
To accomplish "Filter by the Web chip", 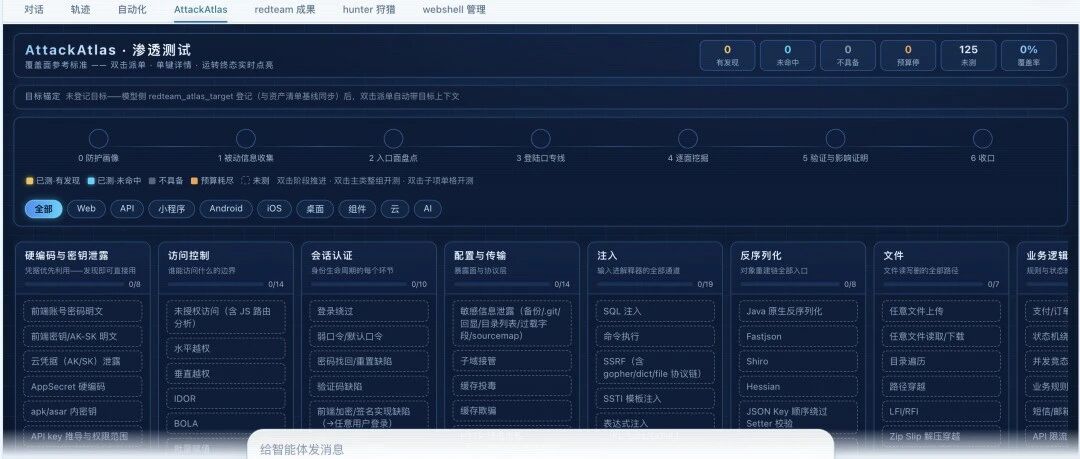I will [86, 209].
